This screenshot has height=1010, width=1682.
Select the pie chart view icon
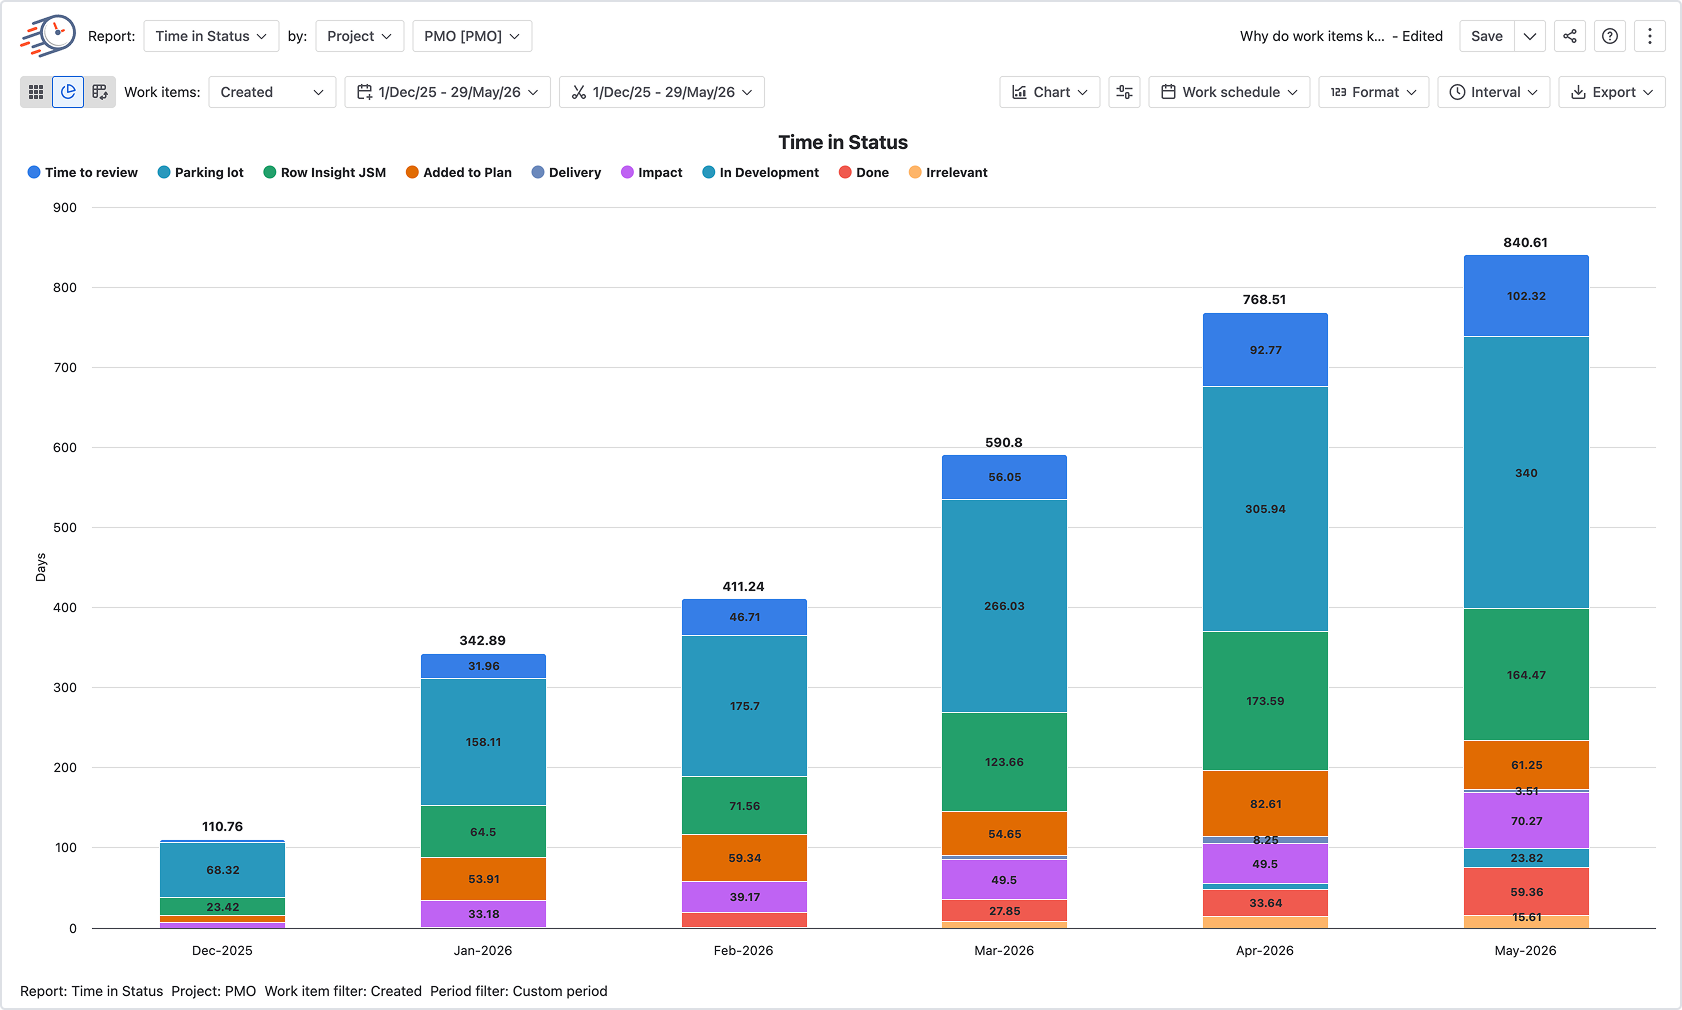point(68,92)
